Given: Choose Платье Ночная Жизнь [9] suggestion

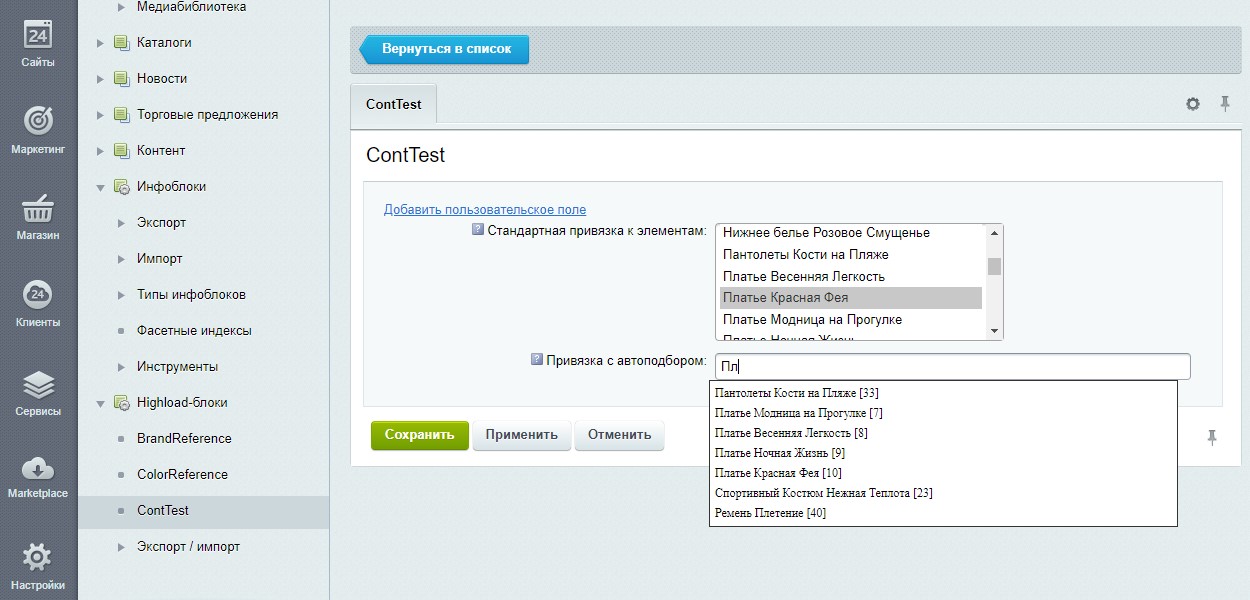Looking at the screenshot, I should (780, 453).
